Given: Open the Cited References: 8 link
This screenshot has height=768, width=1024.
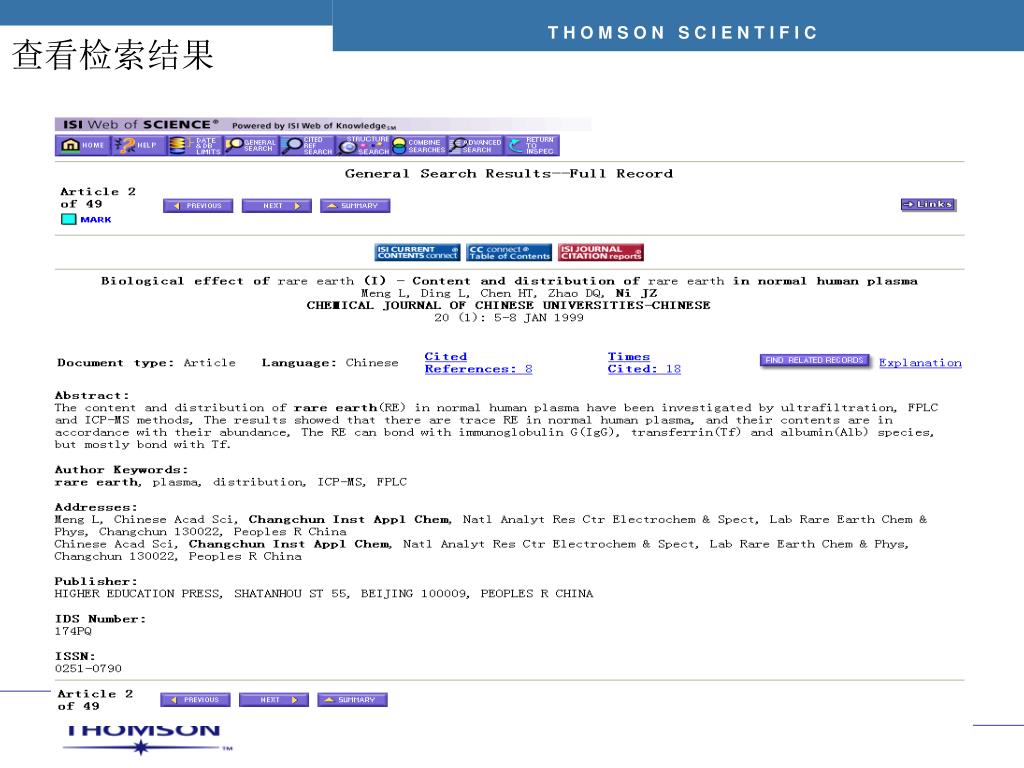Looking at the screenshot, I should [478, 362].
